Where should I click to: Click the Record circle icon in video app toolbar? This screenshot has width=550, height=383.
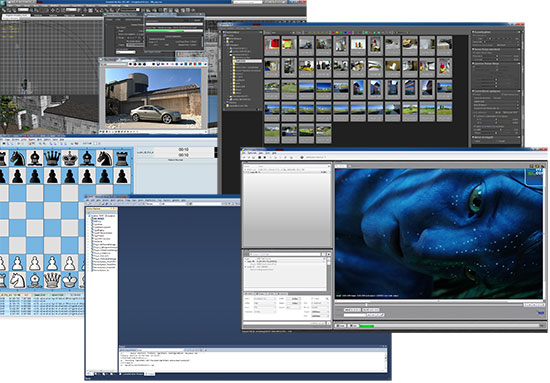[x=265, y=157]
